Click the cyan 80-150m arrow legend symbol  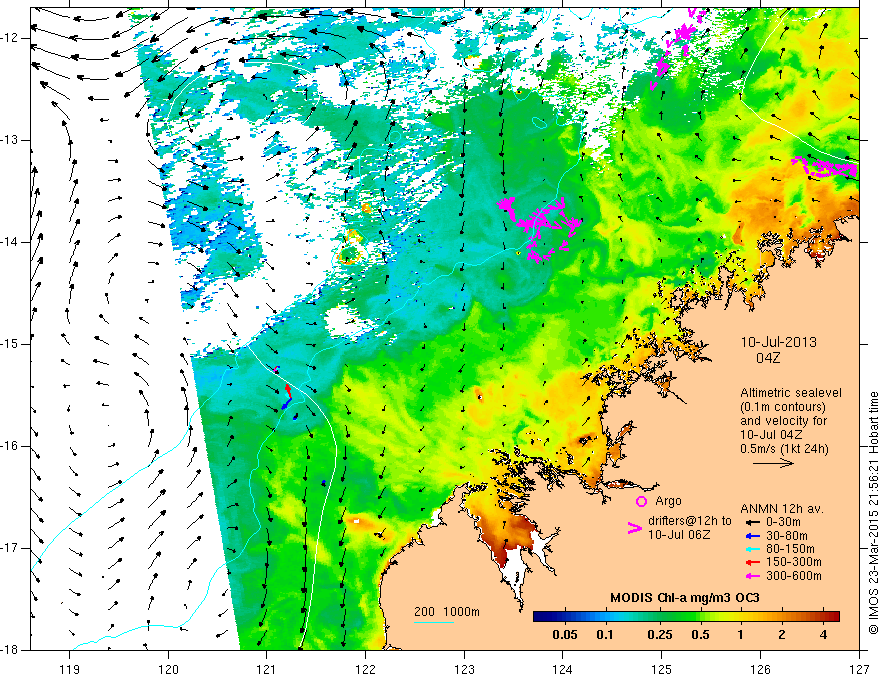point(751,549)
